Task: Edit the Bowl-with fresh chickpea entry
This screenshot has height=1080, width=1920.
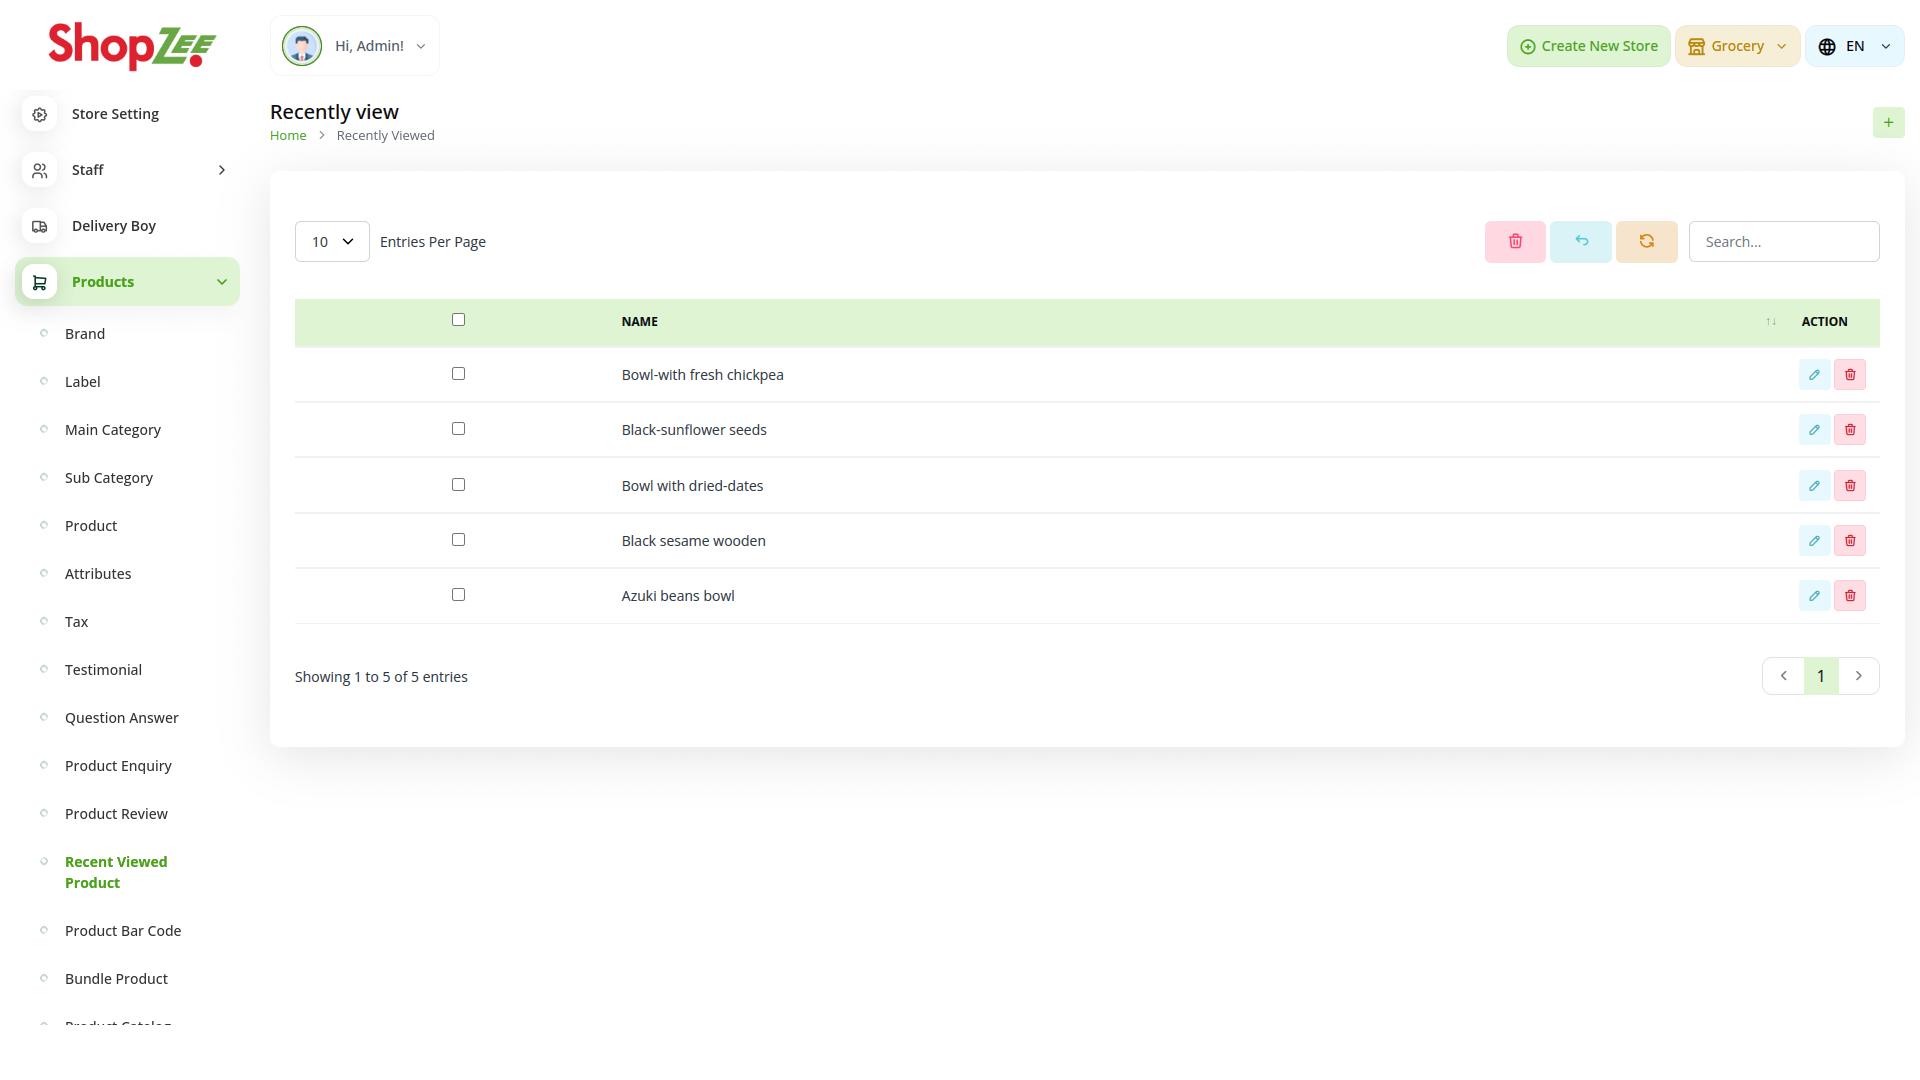Action: point(1814,375)
